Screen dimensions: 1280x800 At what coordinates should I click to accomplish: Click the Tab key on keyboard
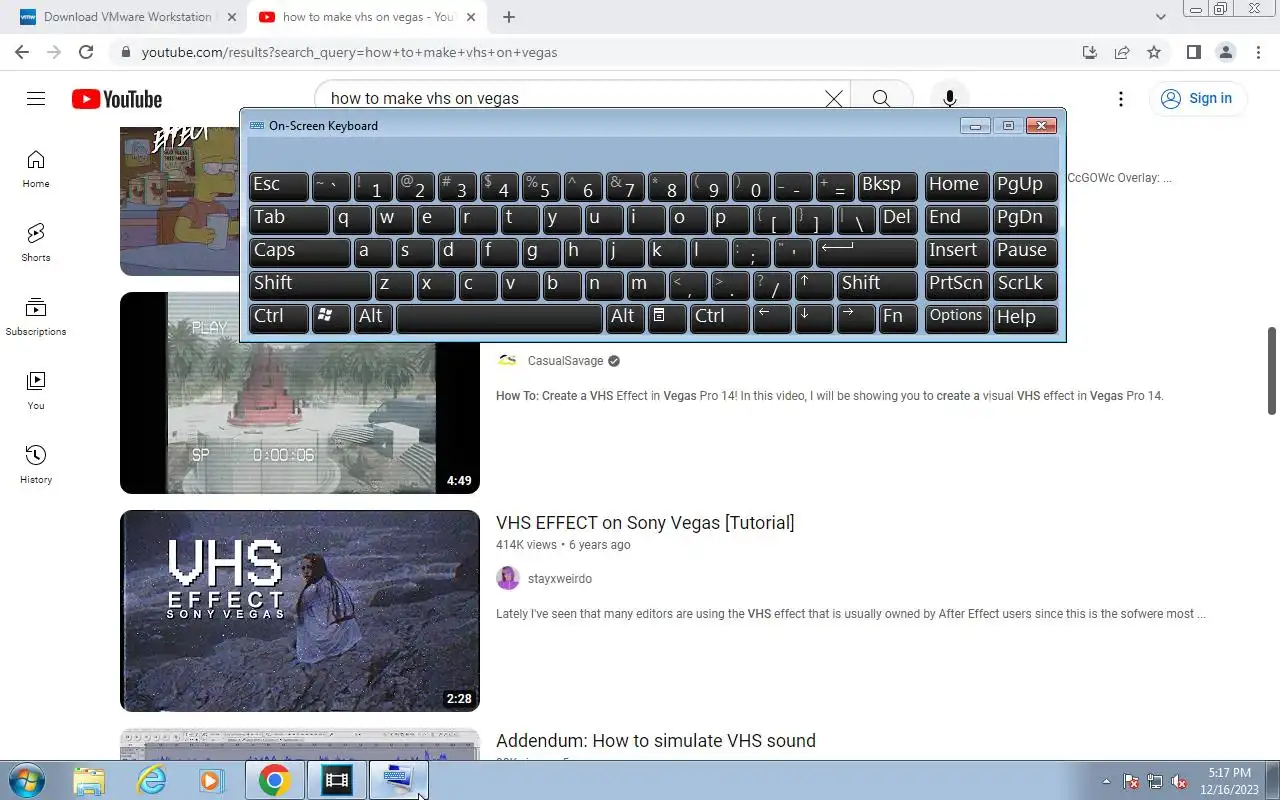pos(288,219)
